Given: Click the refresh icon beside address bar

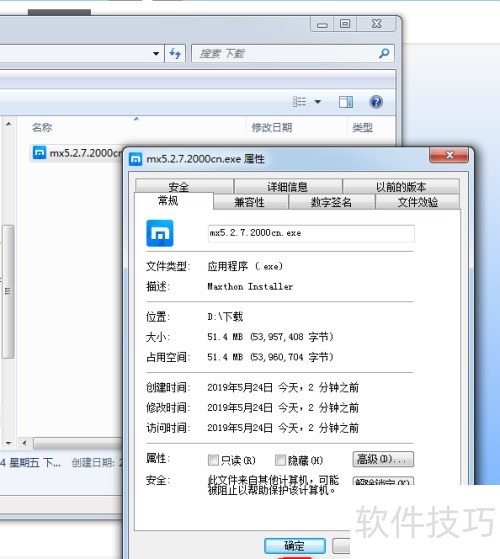Looking at the screenshot, I should click(175, 54).
